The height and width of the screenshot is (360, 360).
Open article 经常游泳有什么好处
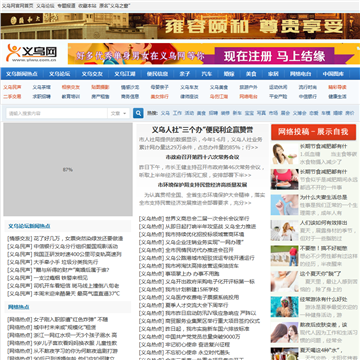[x=324, y=299]
